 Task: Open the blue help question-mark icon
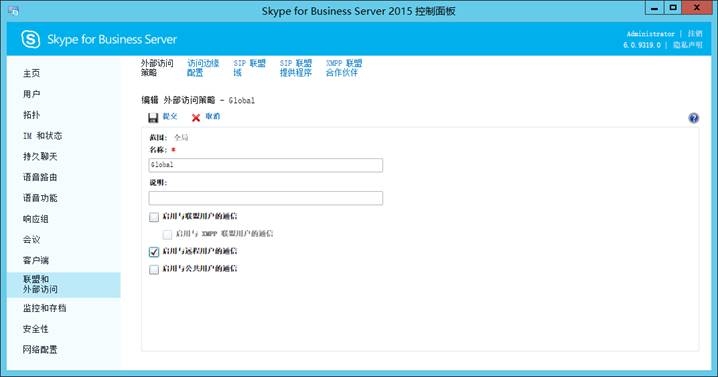coord(693,118)
